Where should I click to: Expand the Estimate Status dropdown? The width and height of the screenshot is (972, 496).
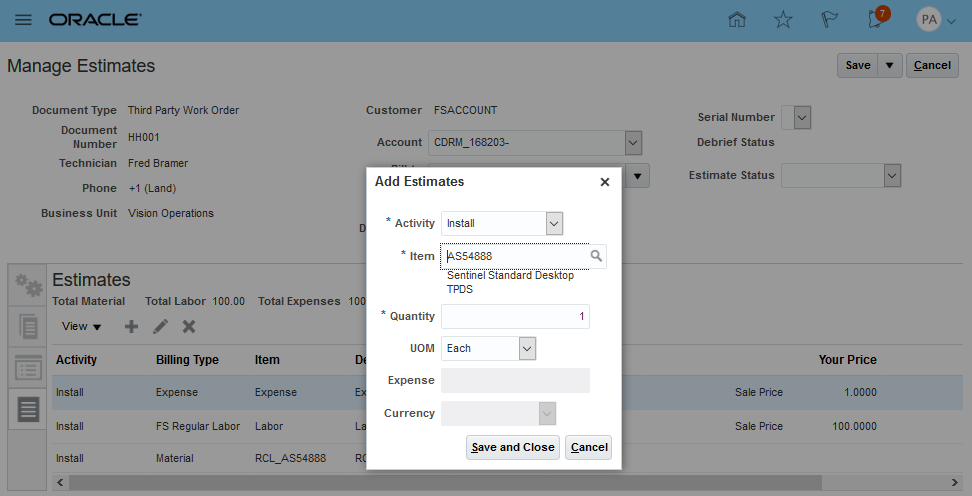[893, 176]
